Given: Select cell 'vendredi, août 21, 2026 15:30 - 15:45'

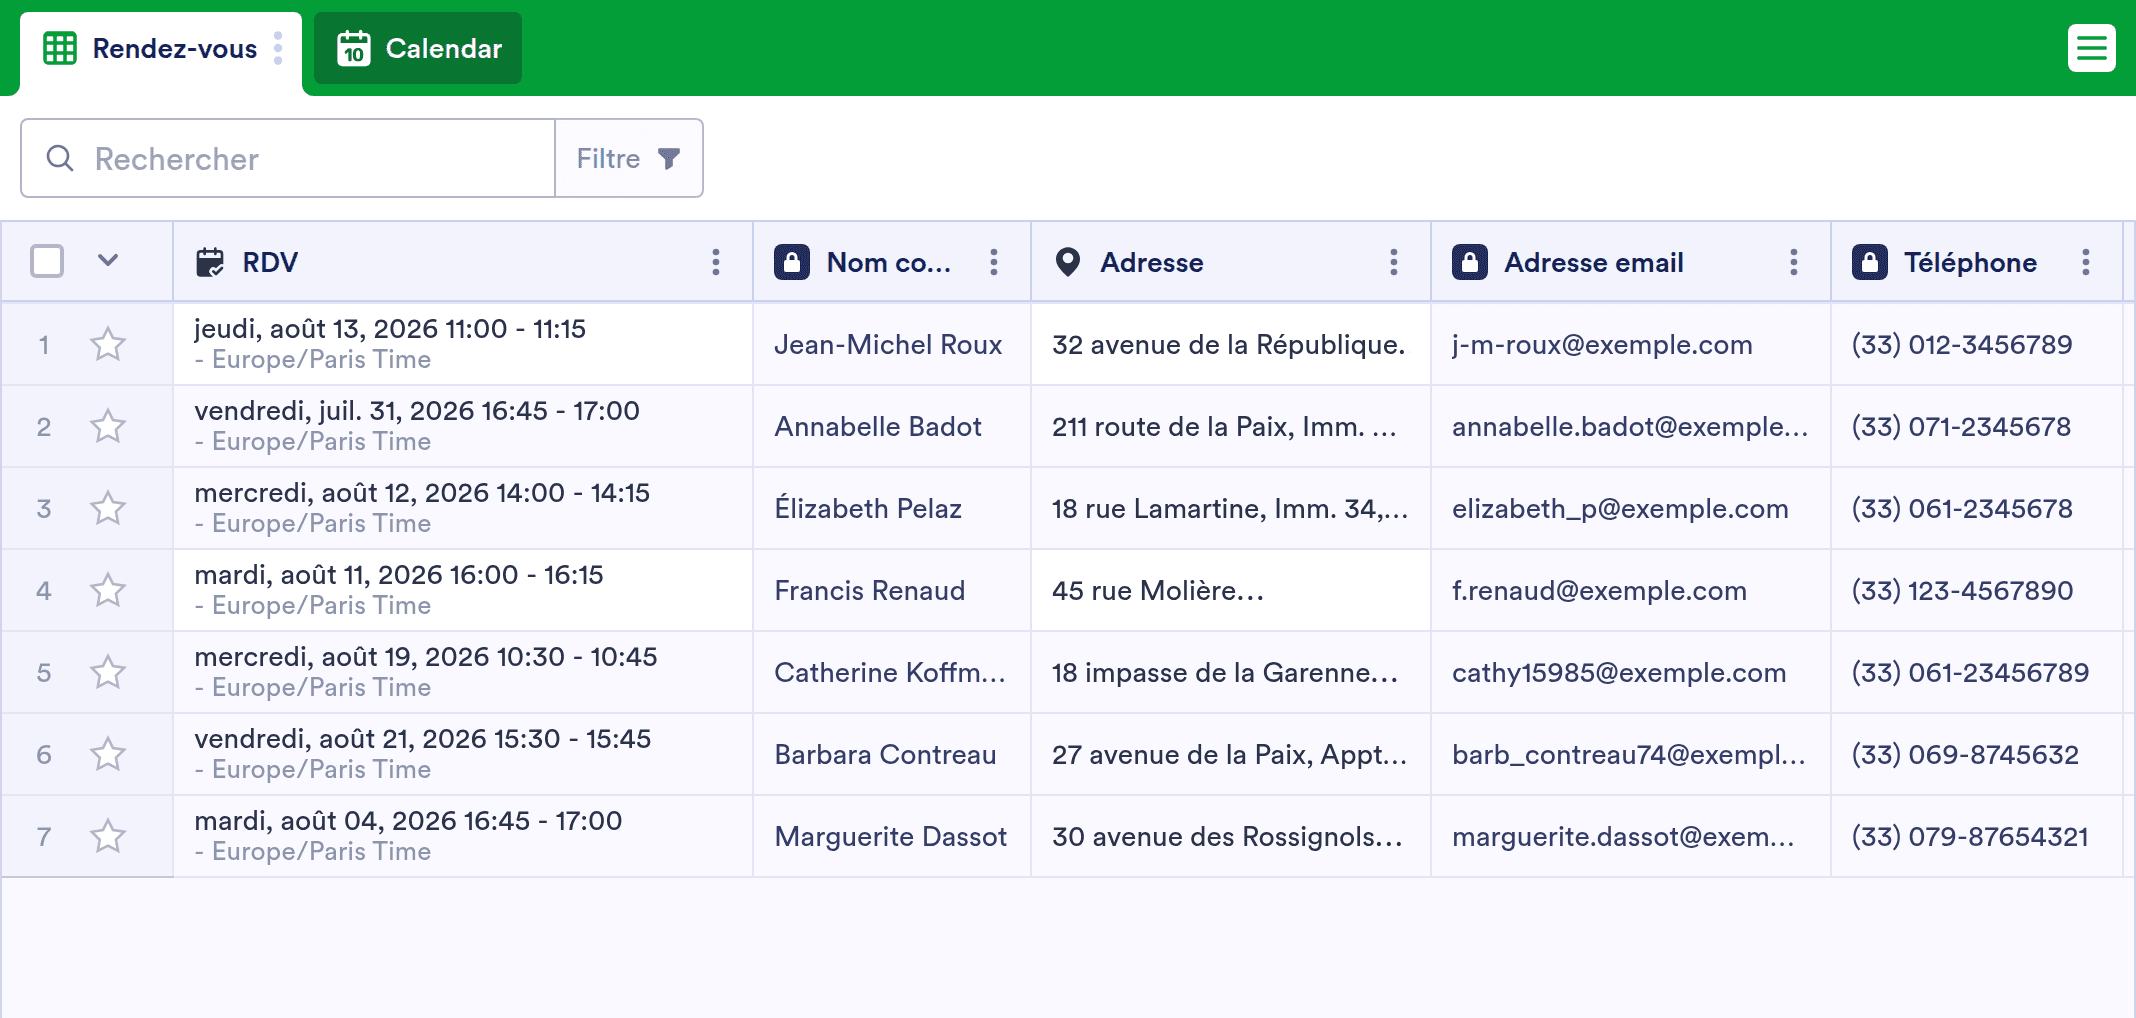Looking at the screenshot, I should point(463,754).
